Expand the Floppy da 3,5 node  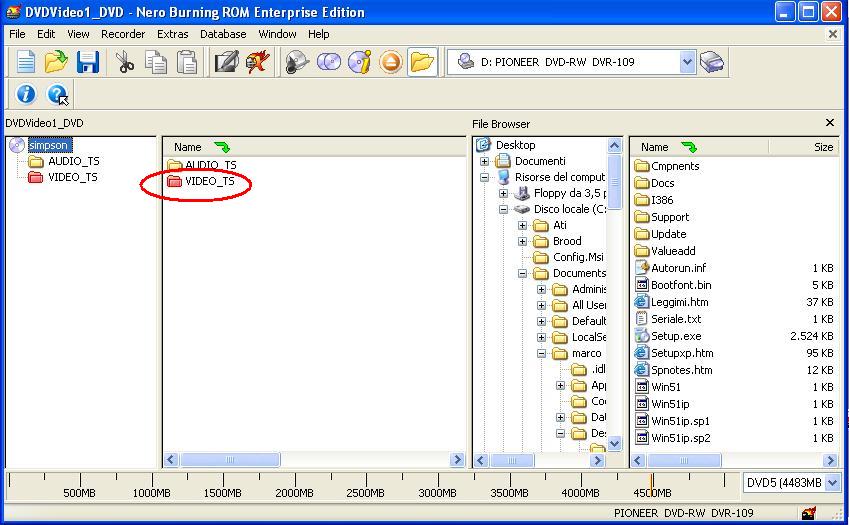coord(504,193)
